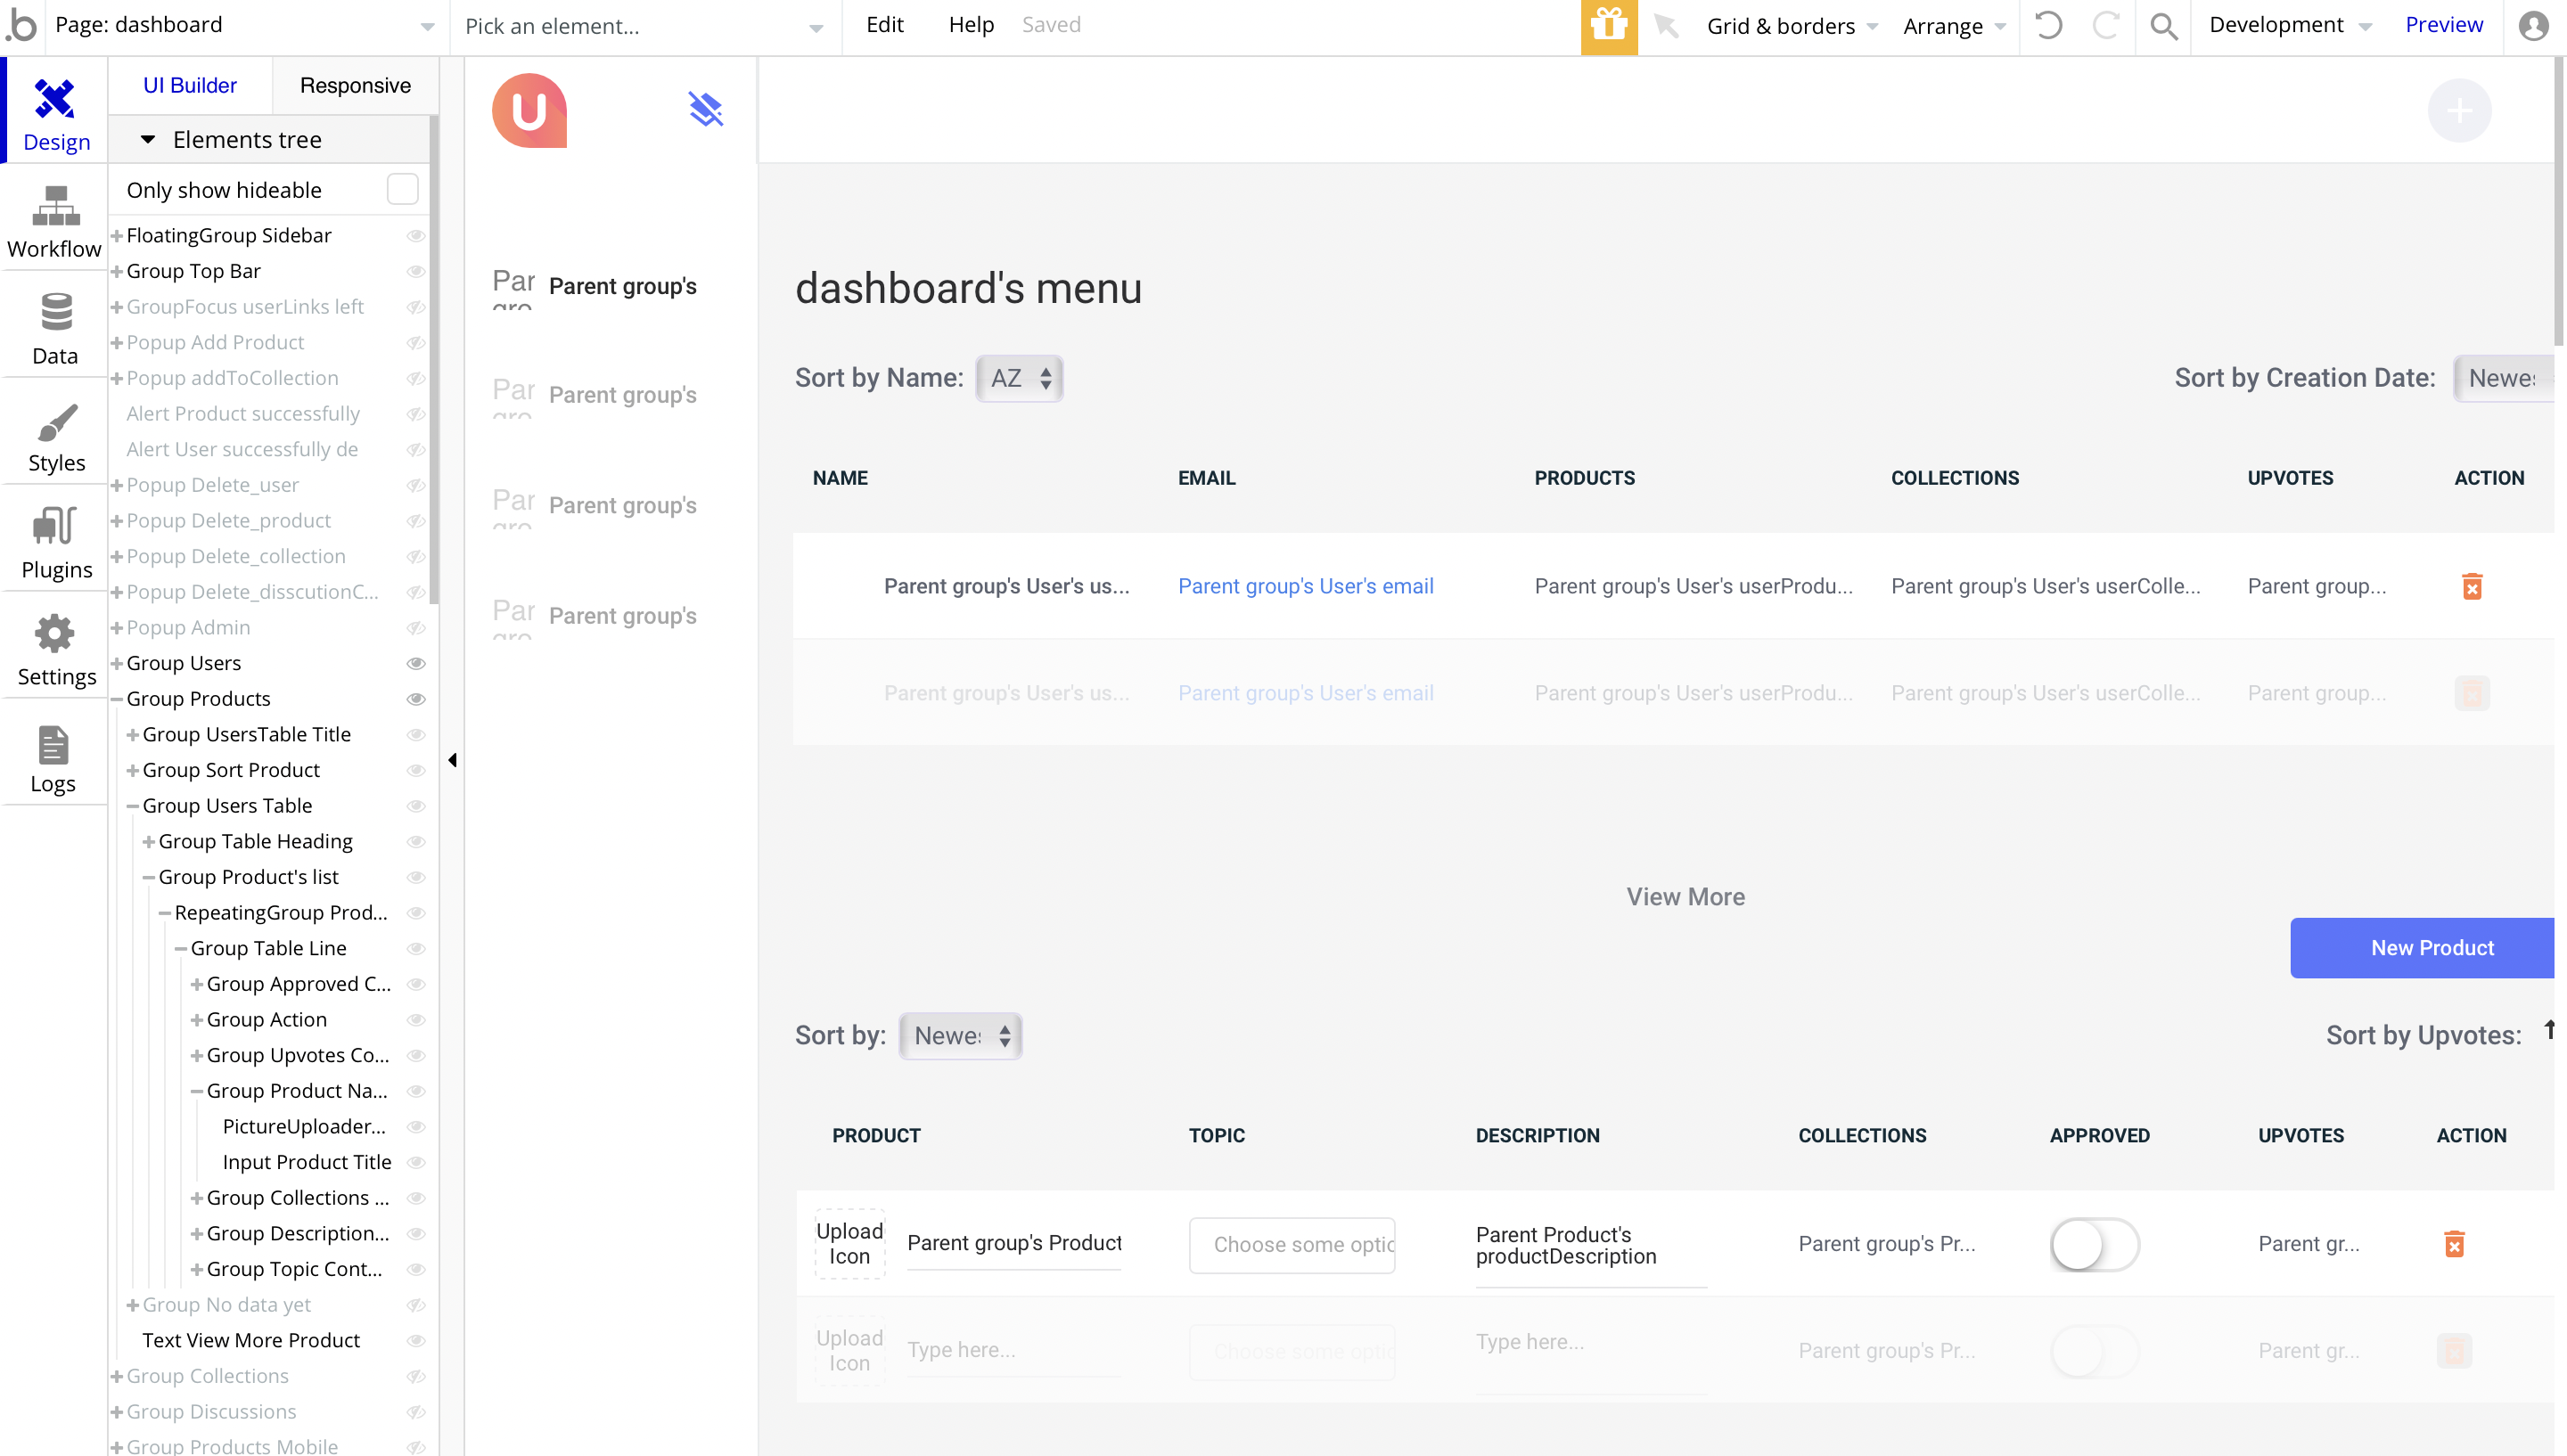Click the gift box icon
This screenshot has width=2567, height=1456.
1608,26
